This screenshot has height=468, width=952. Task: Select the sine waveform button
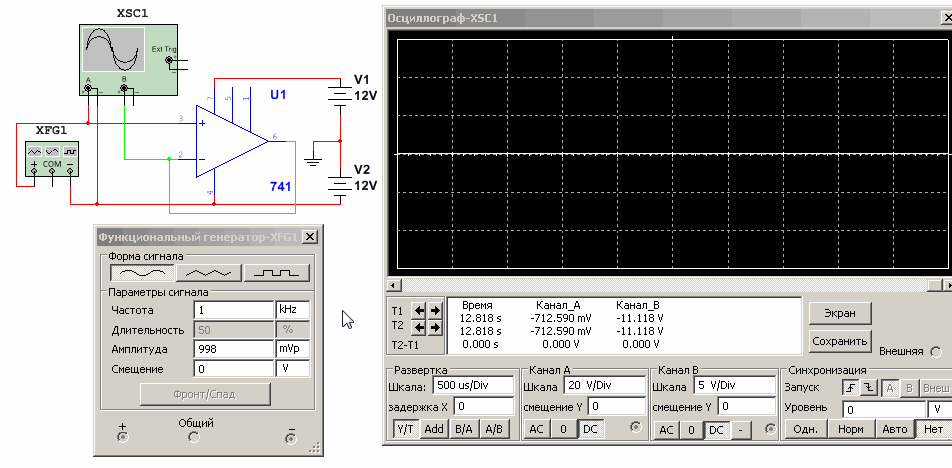tap(141, 272)
